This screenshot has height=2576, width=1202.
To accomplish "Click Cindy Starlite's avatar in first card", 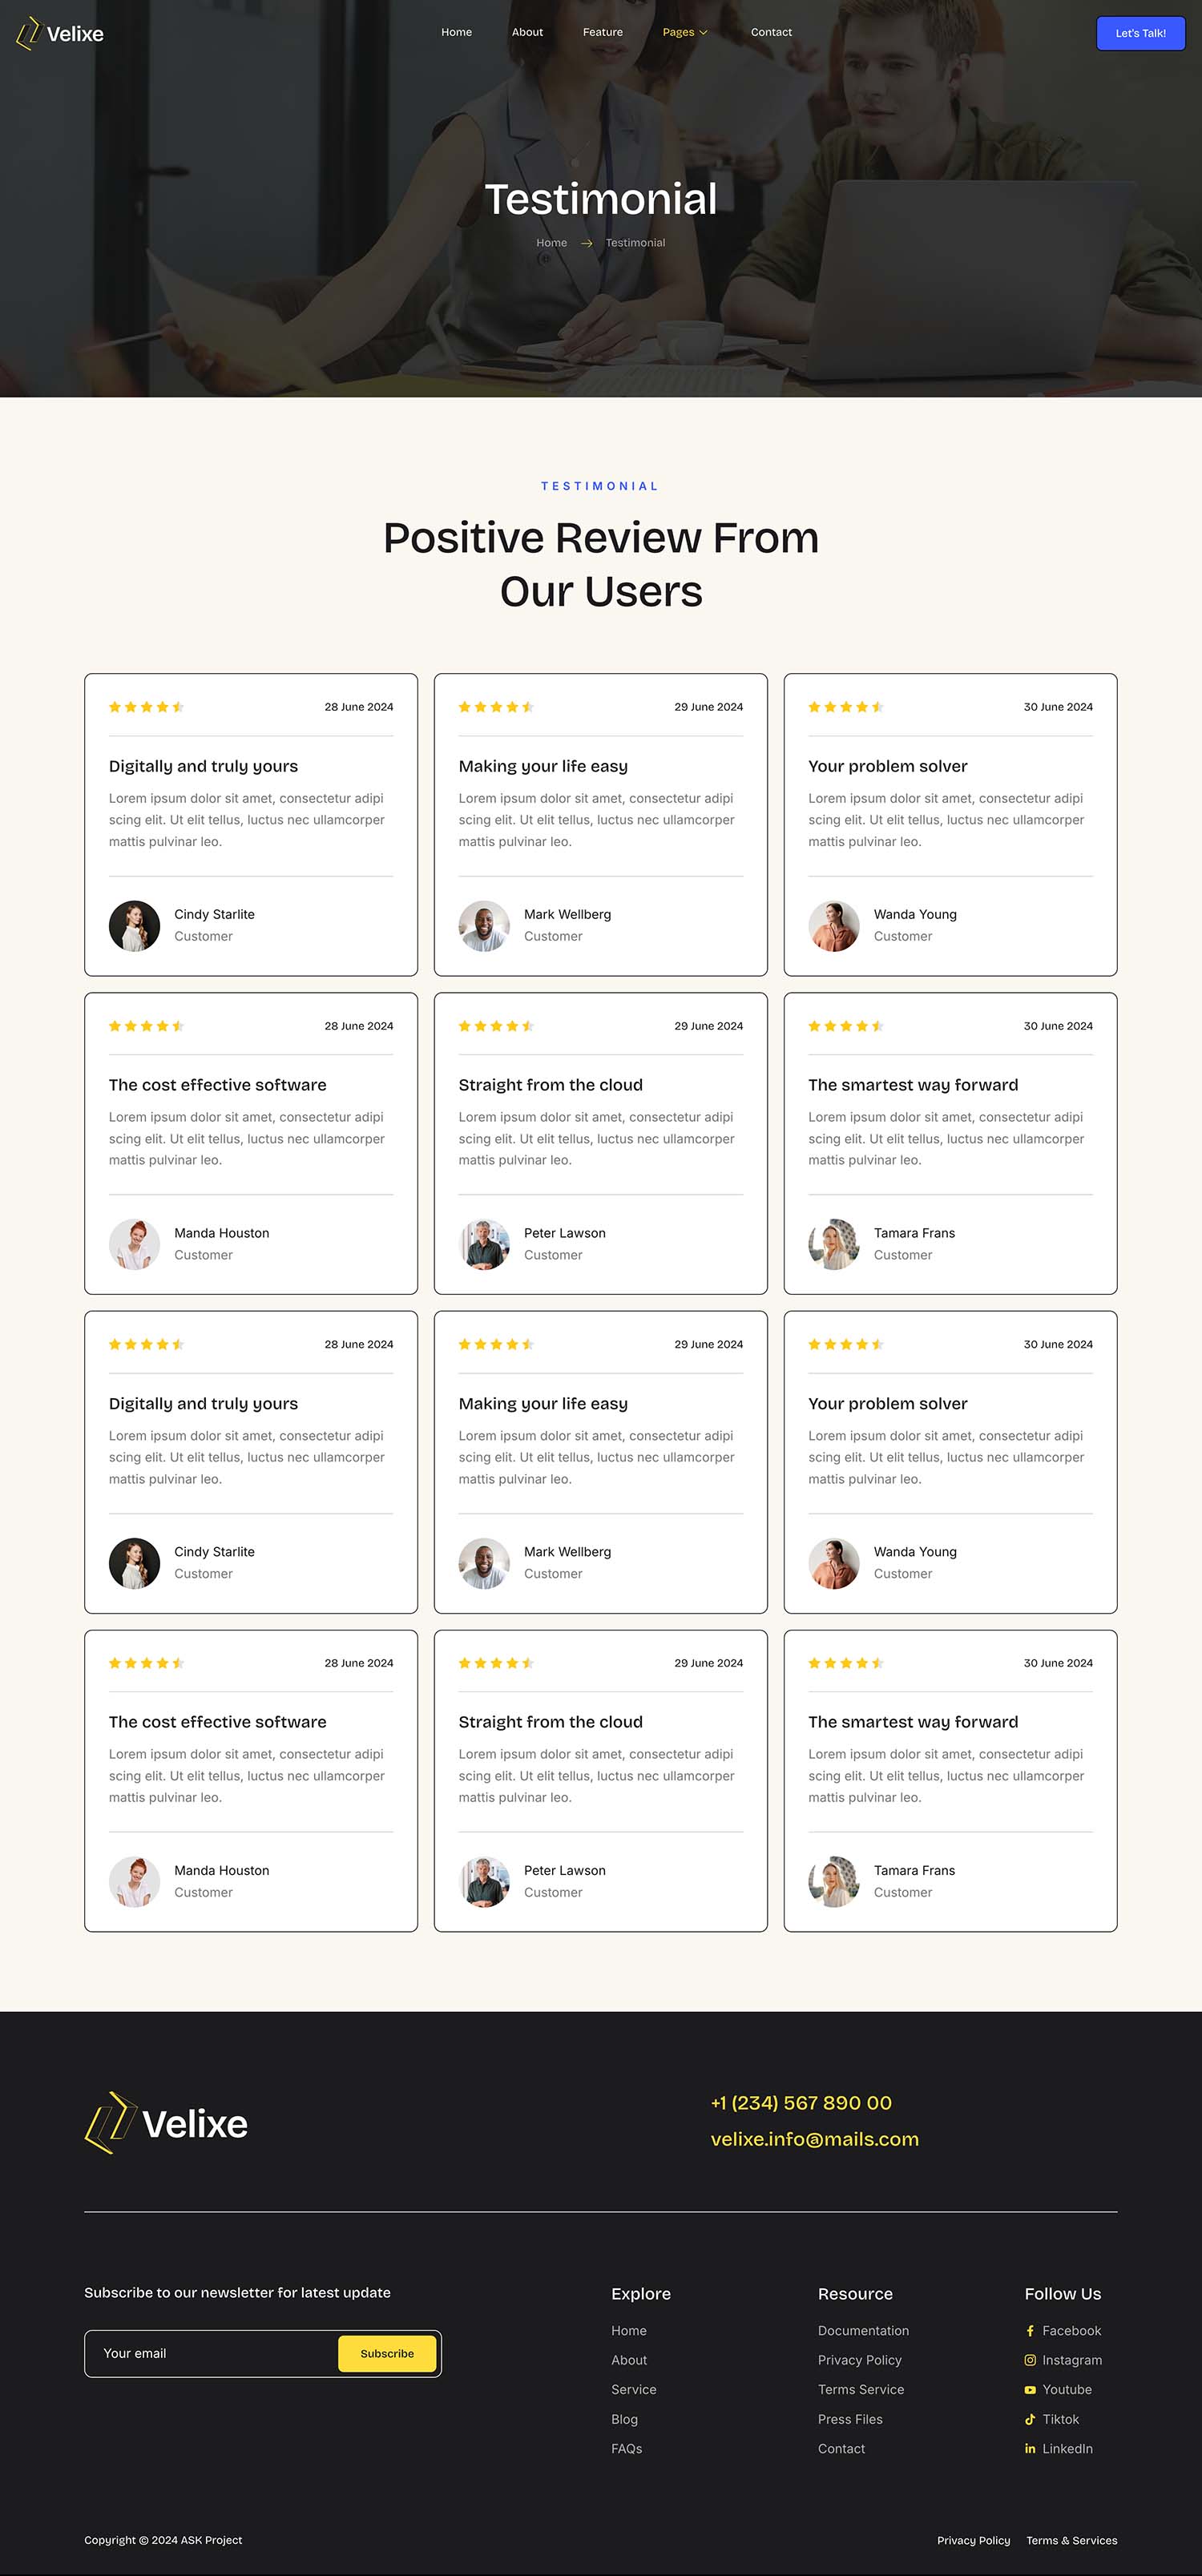I will click(x=134, y=925).
